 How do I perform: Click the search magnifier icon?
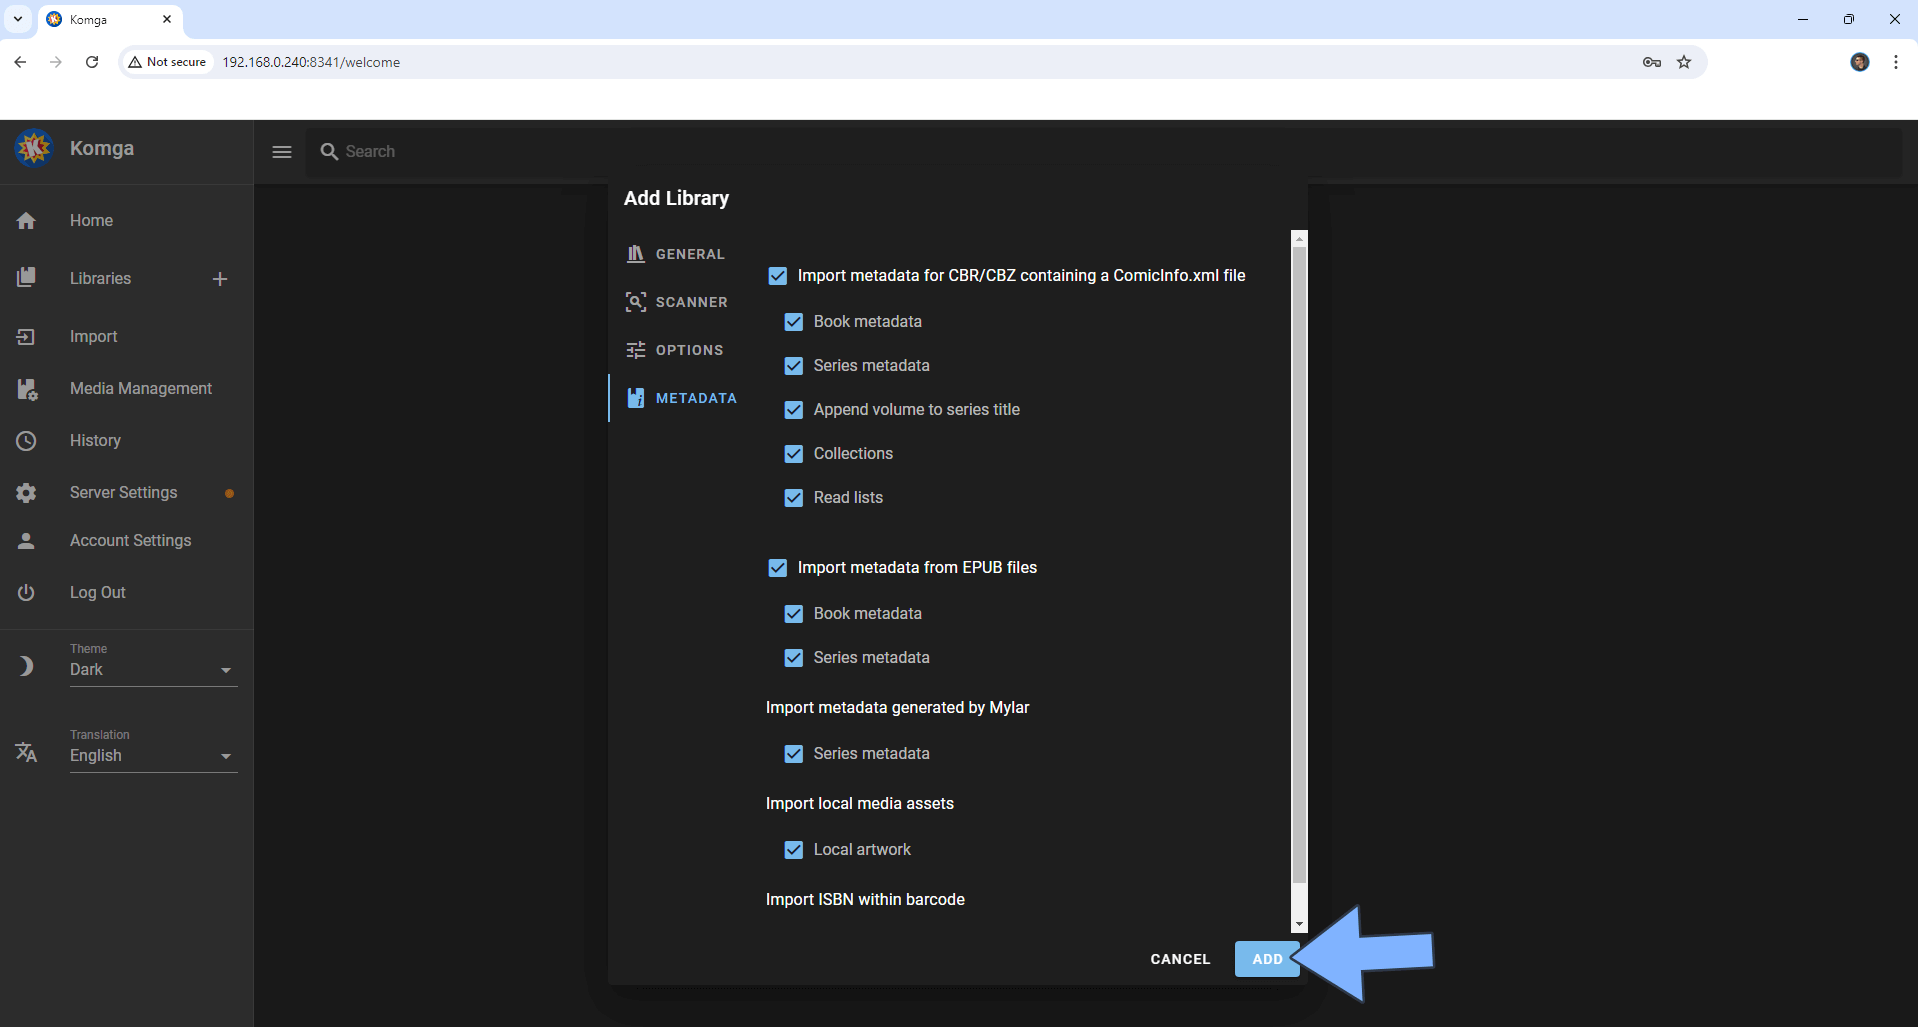(329, 152)
